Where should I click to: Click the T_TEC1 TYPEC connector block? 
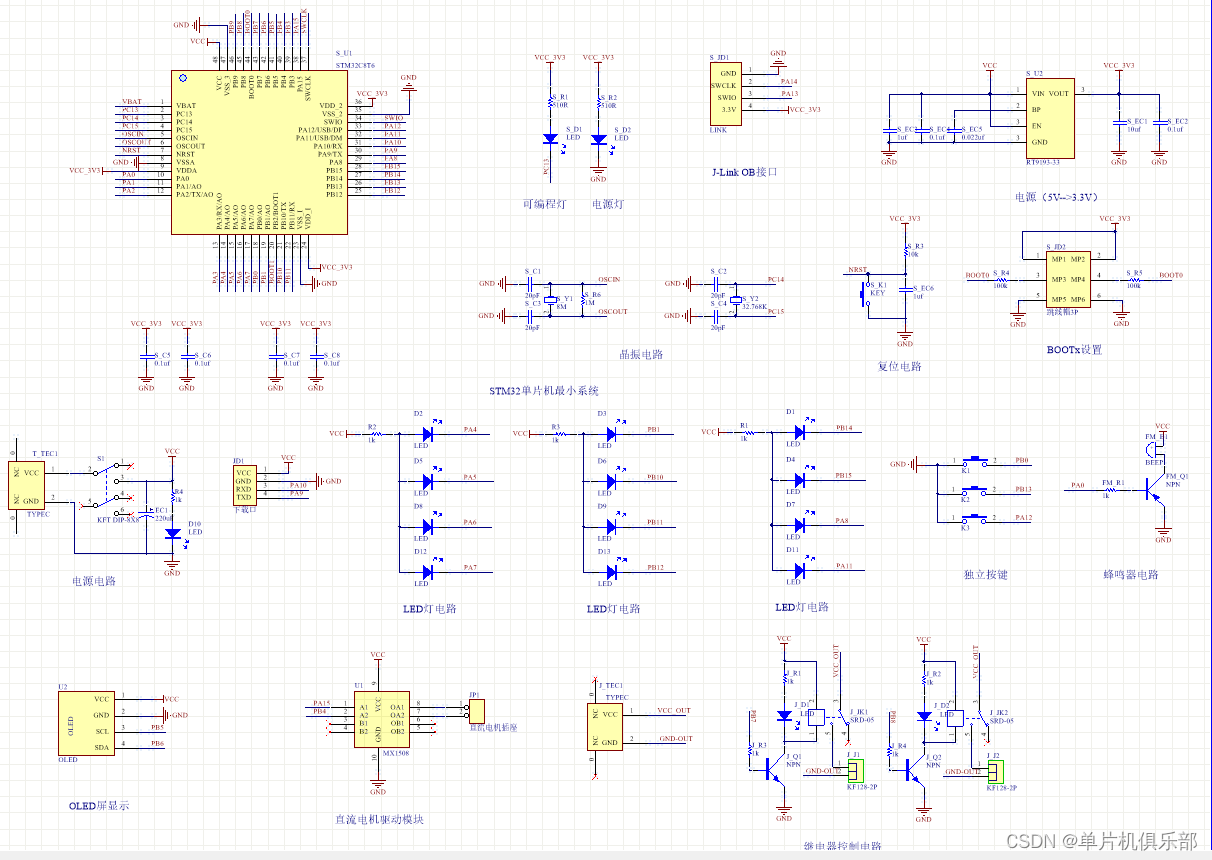point(28,485)
